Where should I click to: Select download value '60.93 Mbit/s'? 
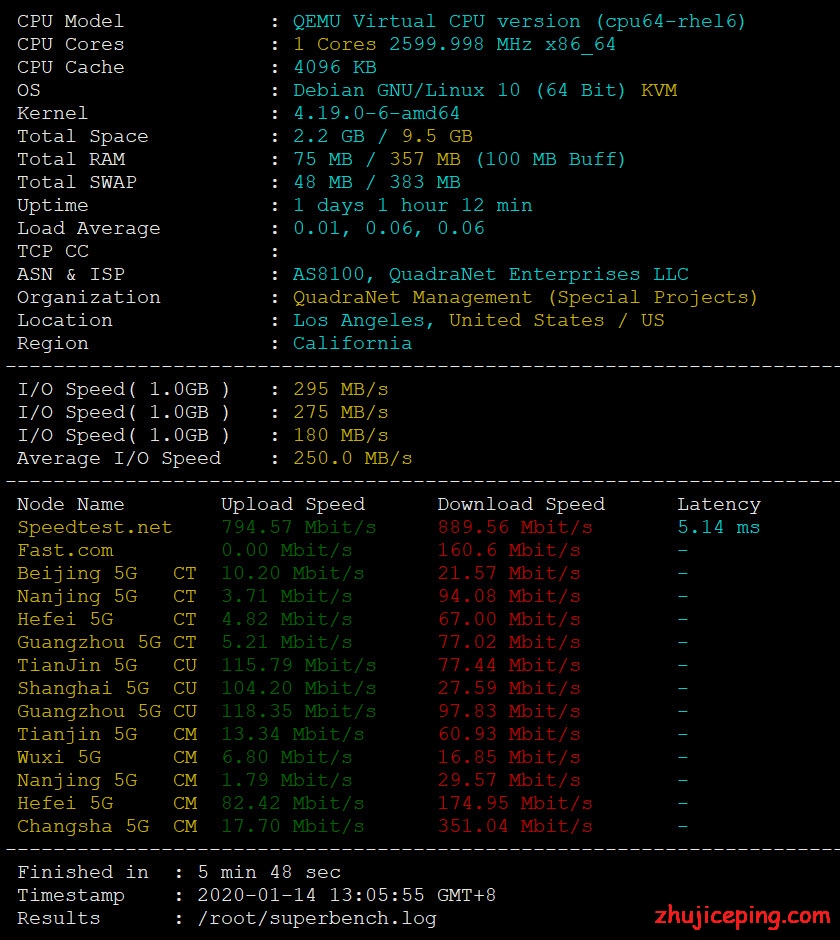[x=509, y=734]
